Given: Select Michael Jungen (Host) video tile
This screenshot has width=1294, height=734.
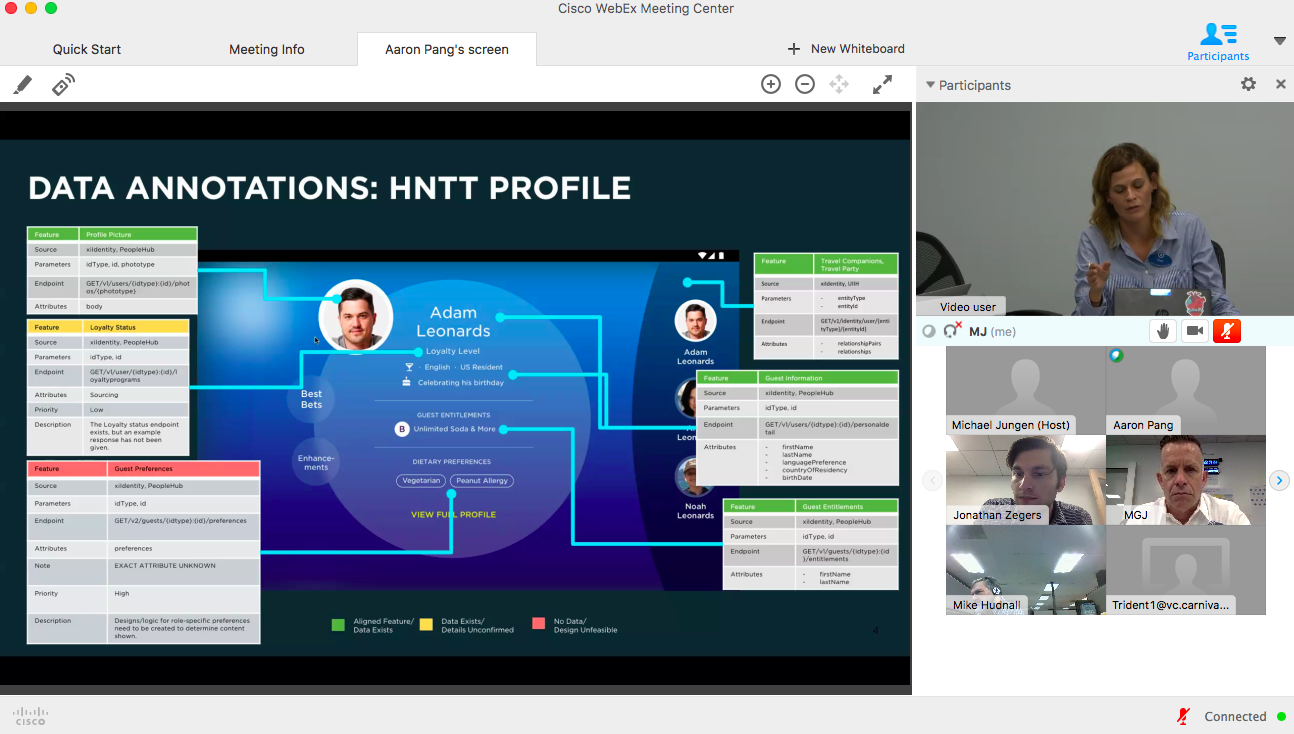Looking at the screenshot, I should pos(1026,391).
